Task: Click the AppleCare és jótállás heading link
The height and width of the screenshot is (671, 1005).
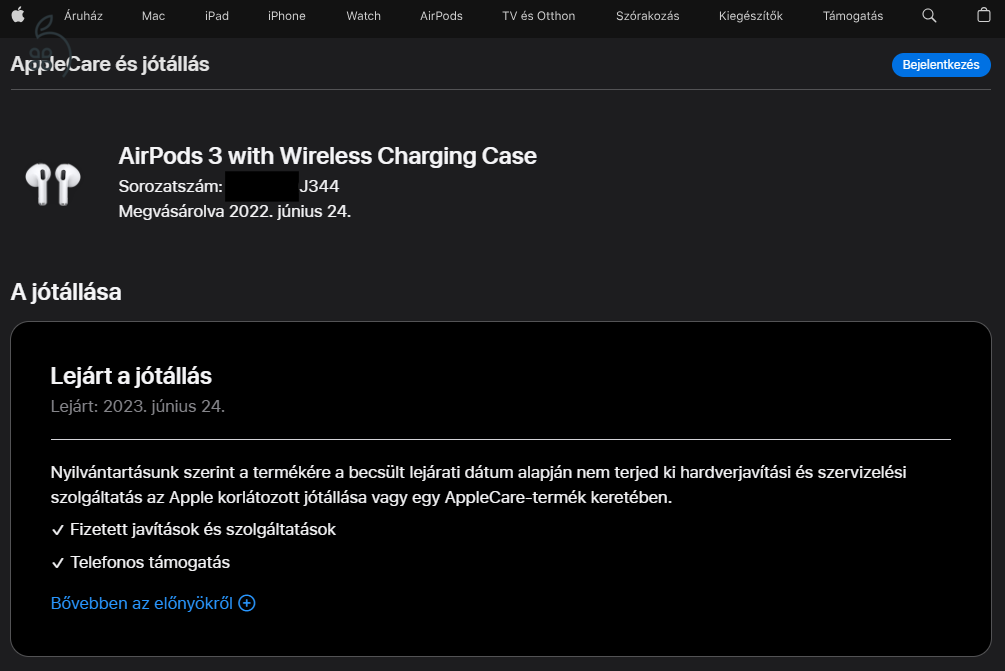Action: tap(110, 64)
